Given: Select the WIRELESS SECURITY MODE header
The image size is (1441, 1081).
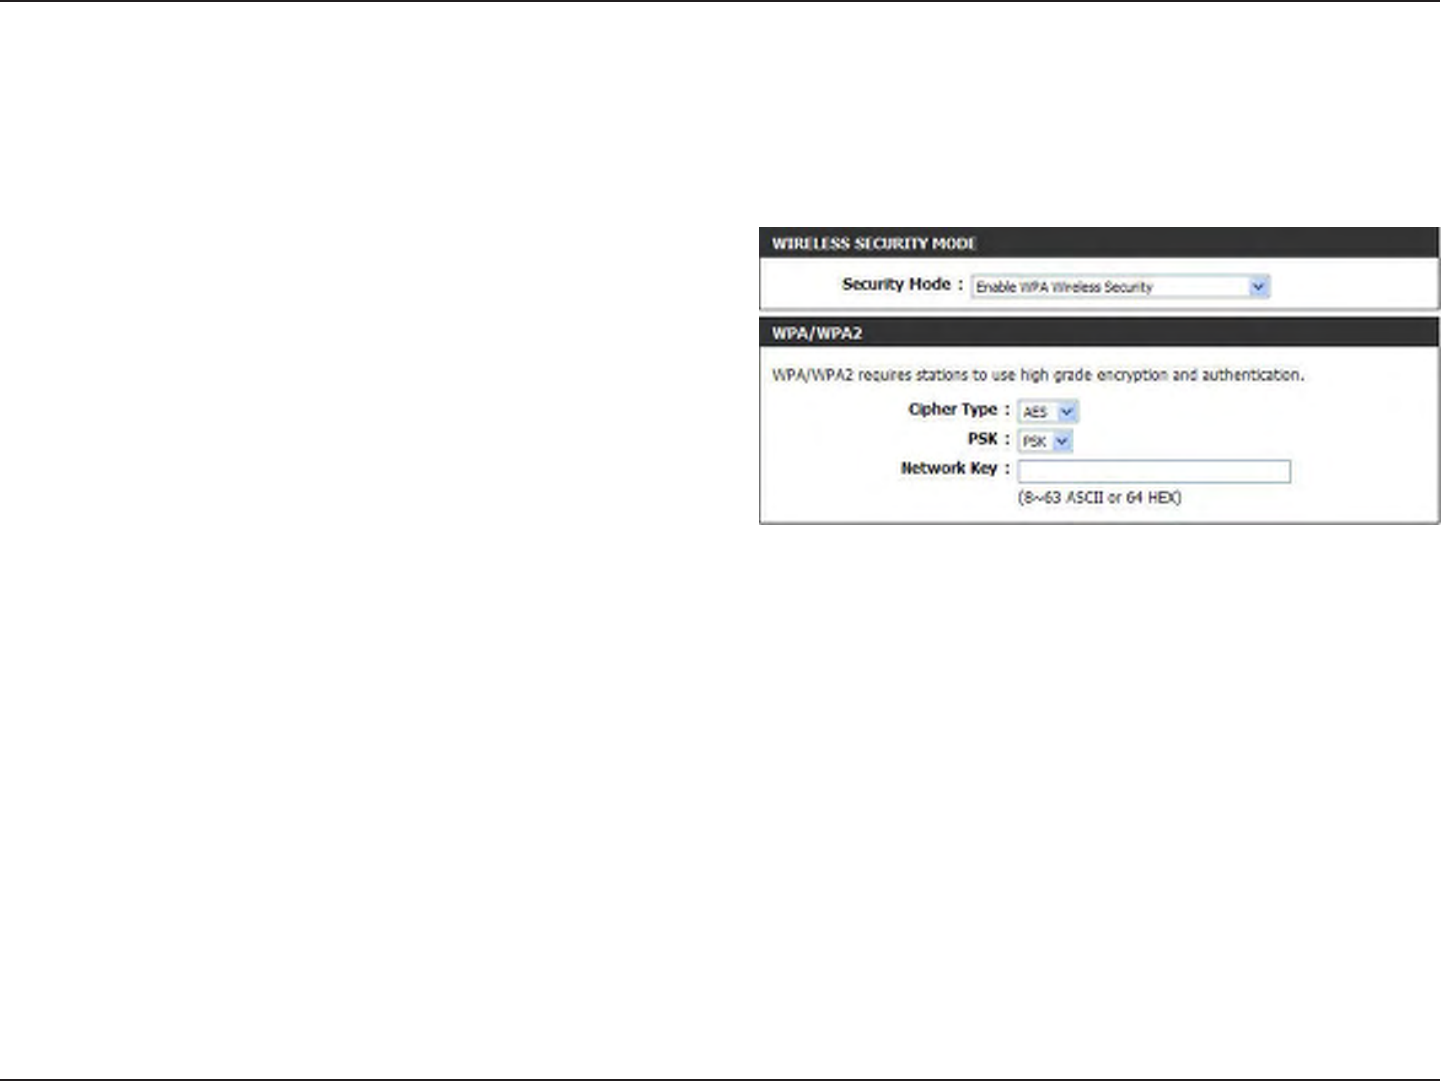Looking at the screenshot, I should [x=1099, y=243].
